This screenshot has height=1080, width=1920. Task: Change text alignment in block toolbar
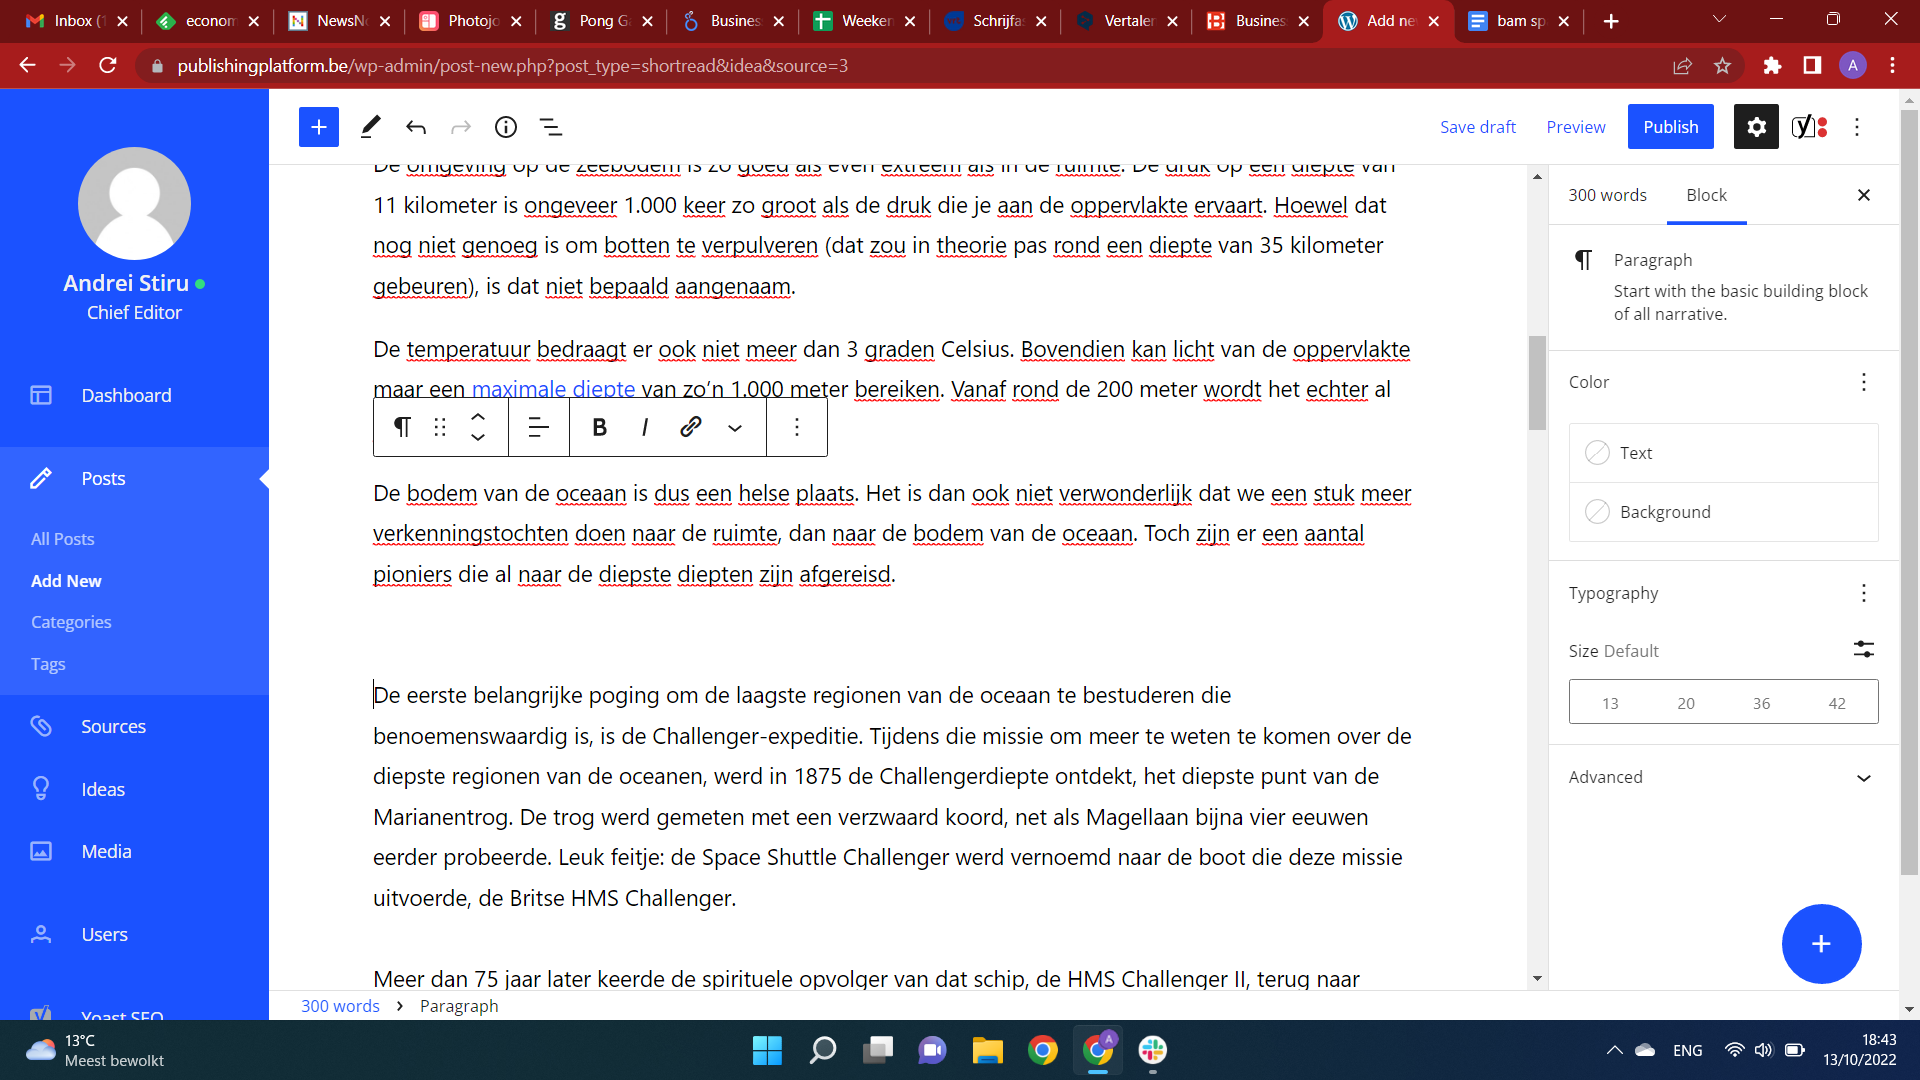click(x=538, y=428)
